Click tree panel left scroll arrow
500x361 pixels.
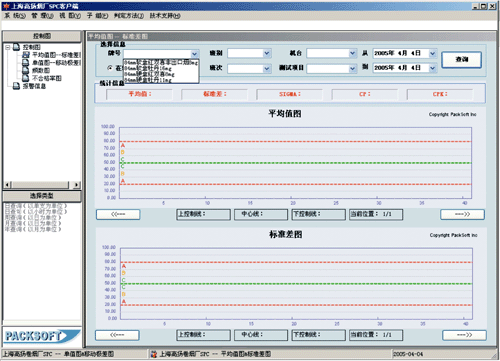coord(8,185)
